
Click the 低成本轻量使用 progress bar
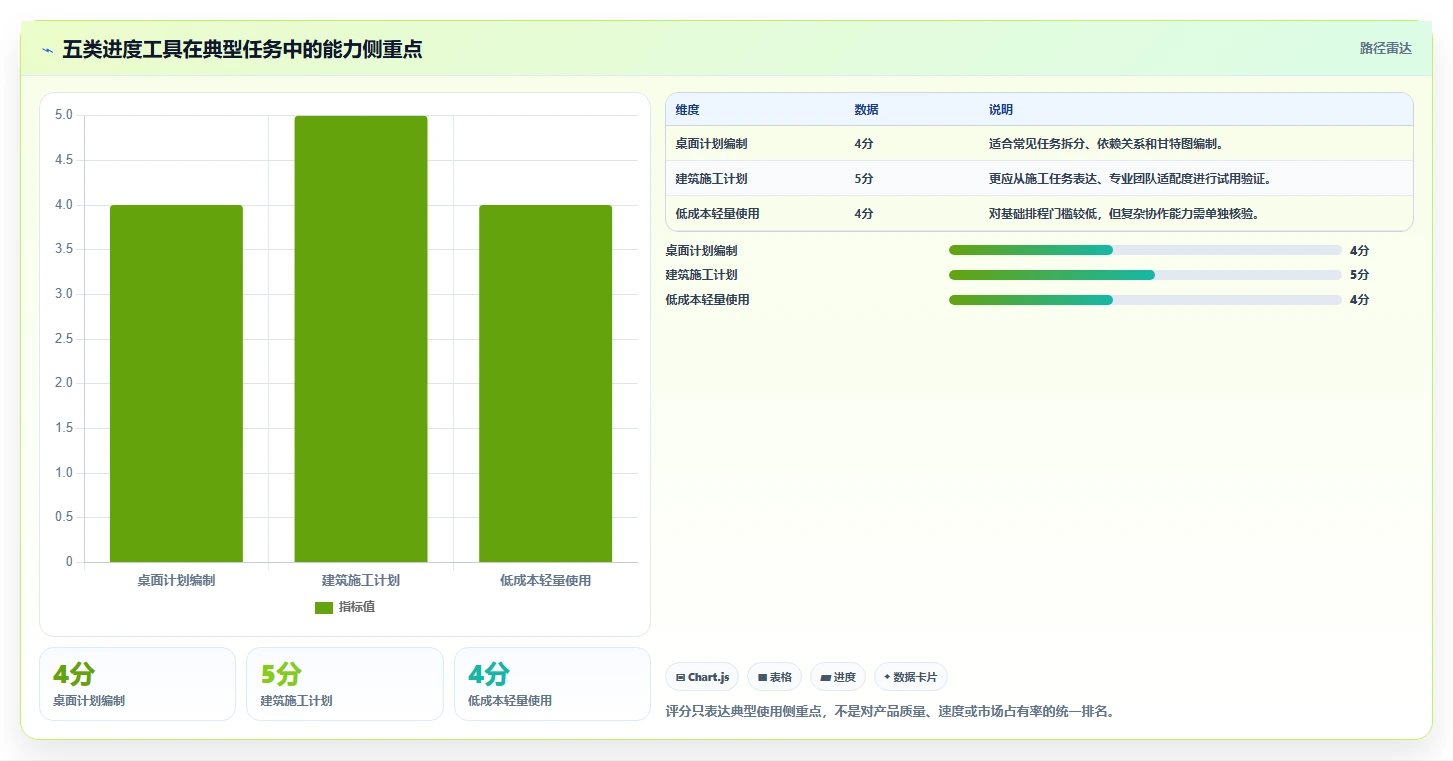tap(1145, 300)
